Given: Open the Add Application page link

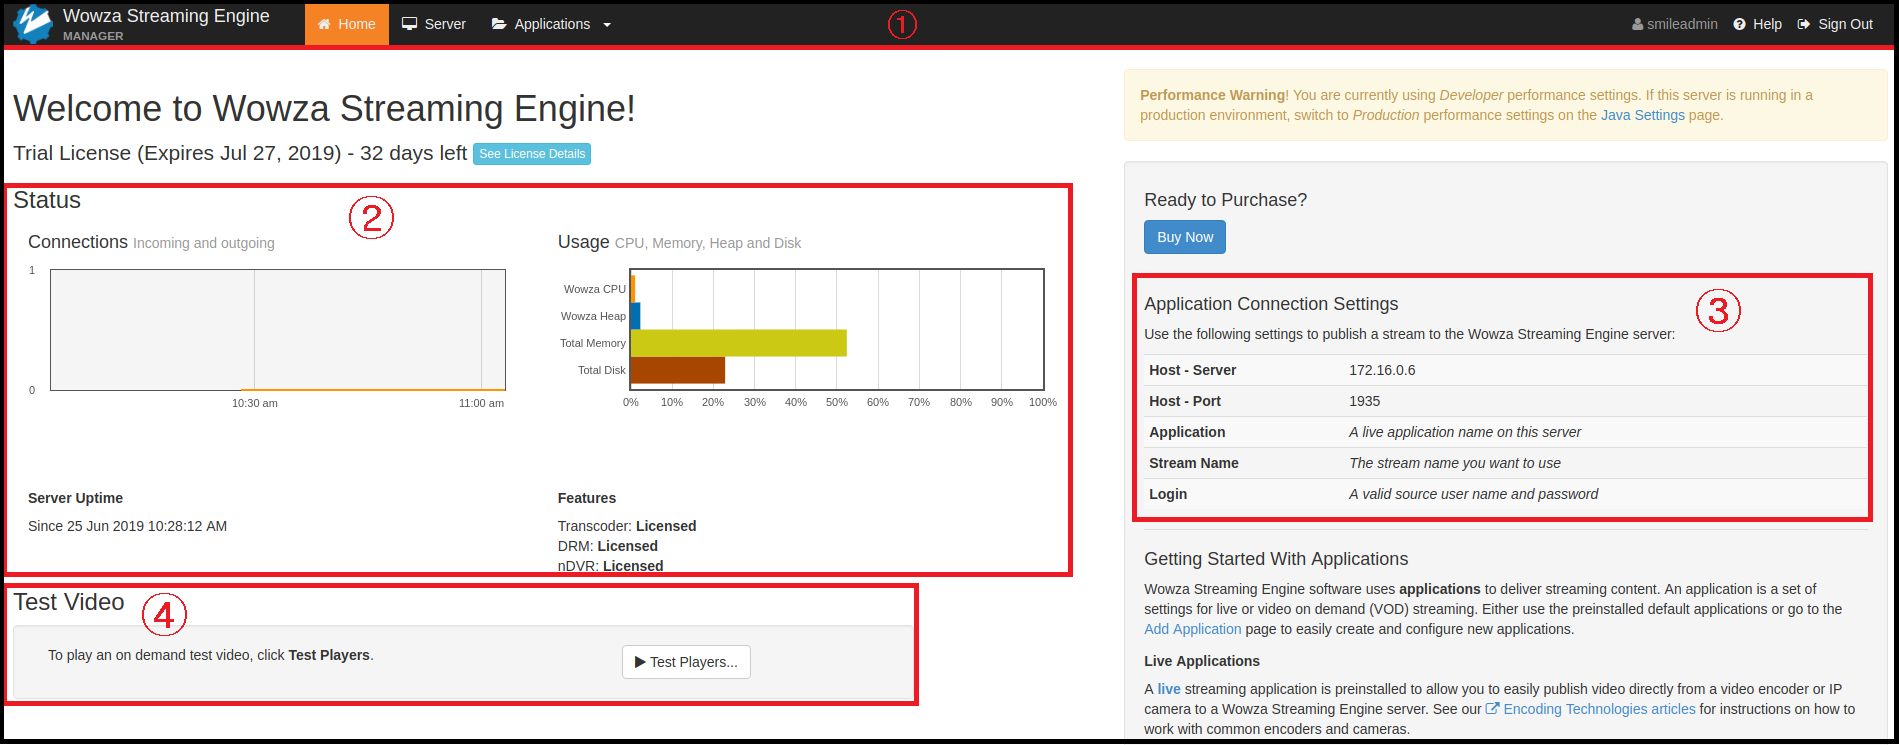Looking at the screenshot, I should pyautogui.click(x=1192, y=629).
